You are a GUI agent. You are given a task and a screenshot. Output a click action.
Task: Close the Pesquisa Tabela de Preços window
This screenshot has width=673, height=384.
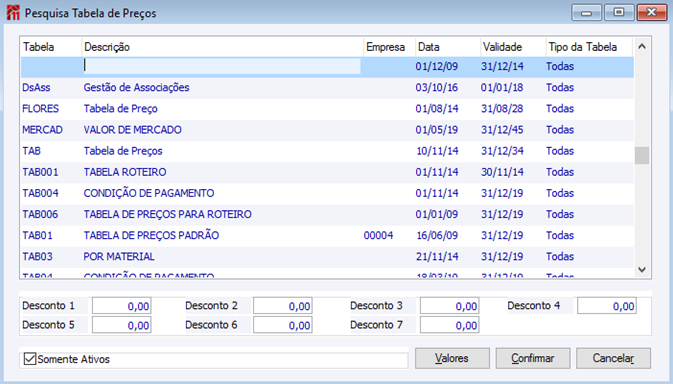[x=652, y=13]
